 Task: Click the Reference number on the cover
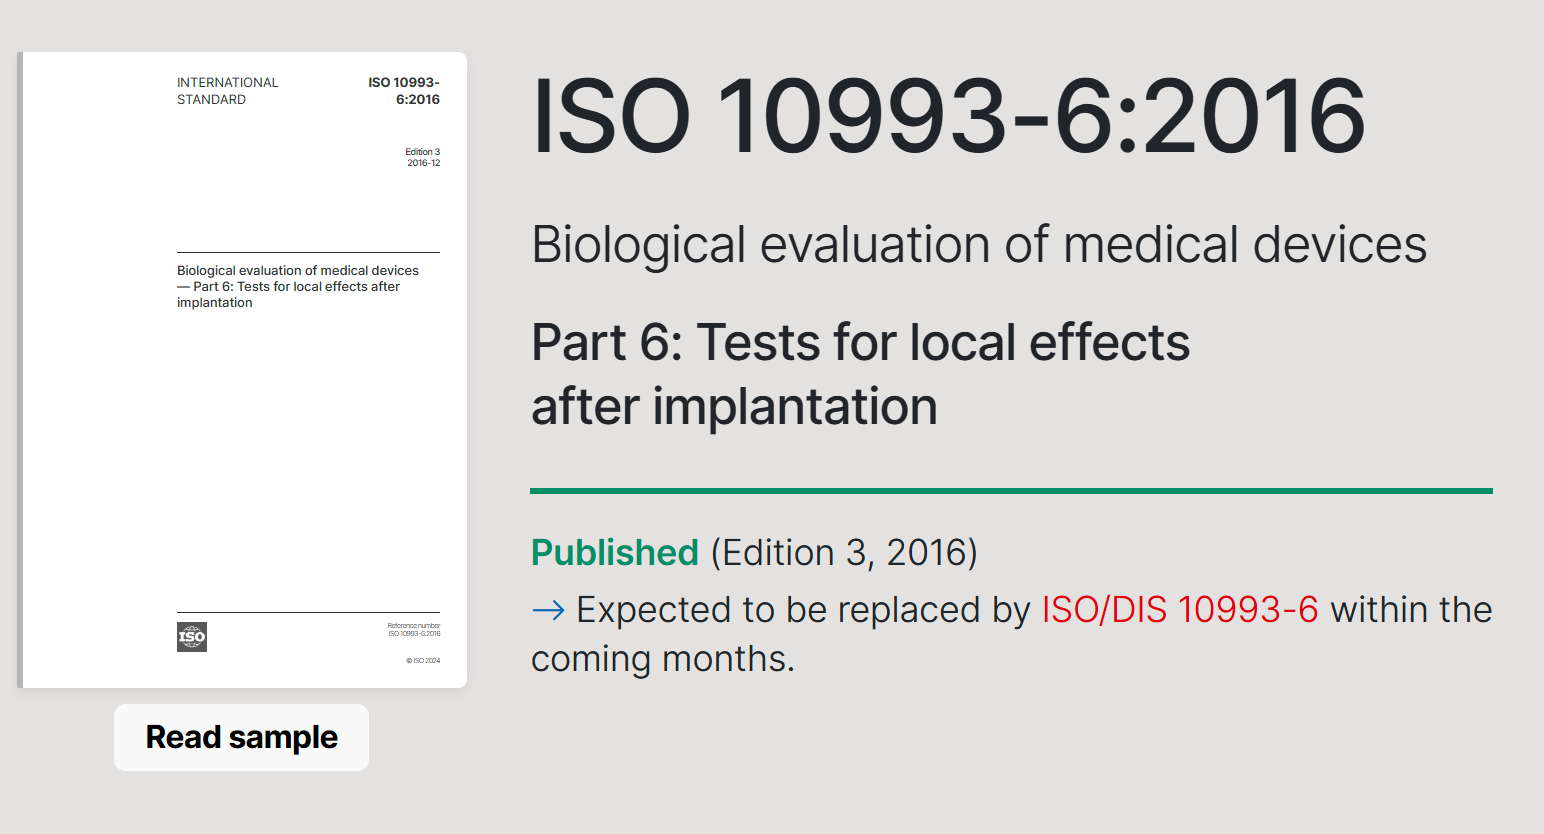pyautogui.click(x=414, y=629)
